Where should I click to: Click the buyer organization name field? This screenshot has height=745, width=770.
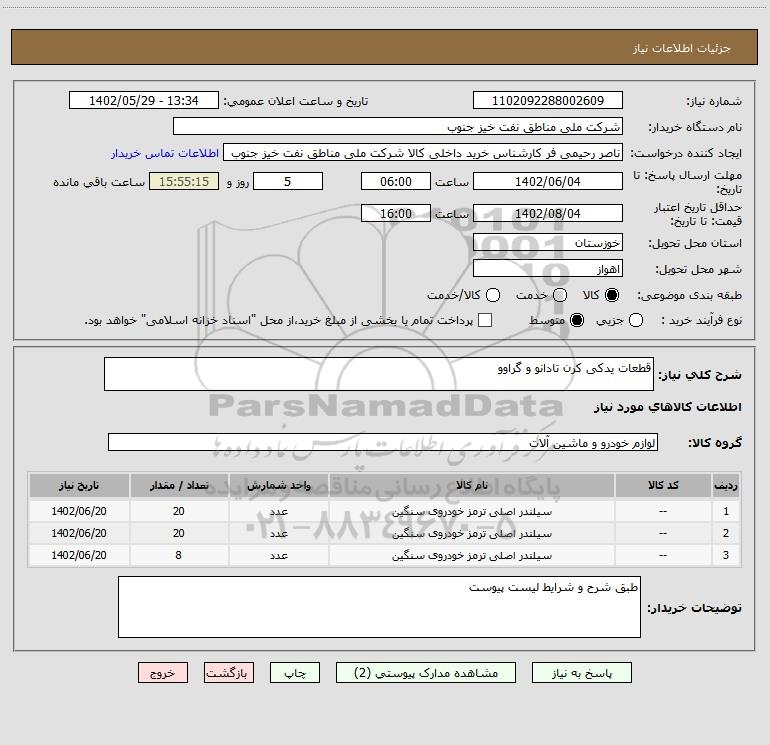(x=398, y=126)
